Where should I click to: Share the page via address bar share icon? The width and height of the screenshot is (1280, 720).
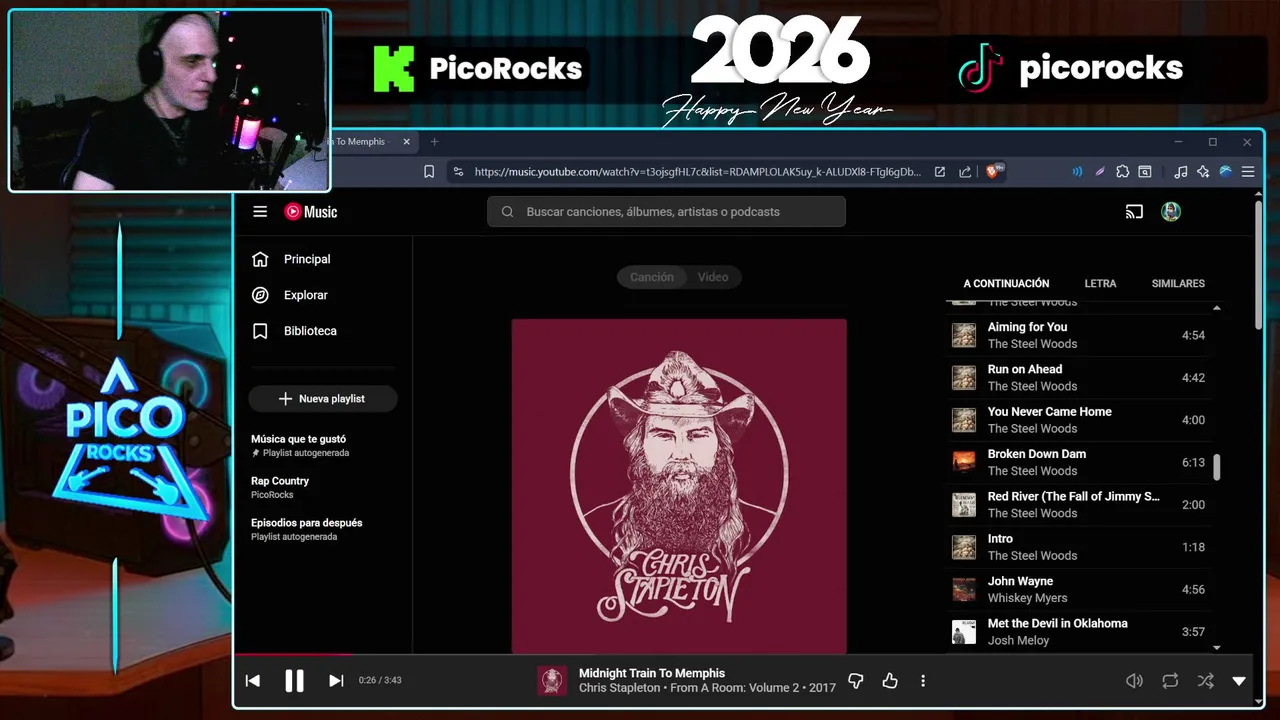(965, 172)
